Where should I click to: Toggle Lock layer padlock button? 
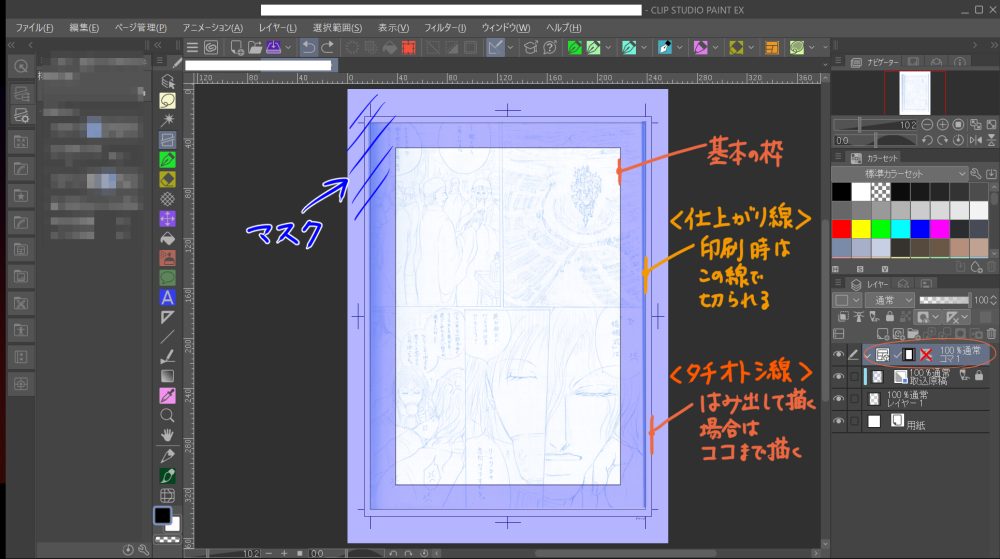click(x=890, y=317)
